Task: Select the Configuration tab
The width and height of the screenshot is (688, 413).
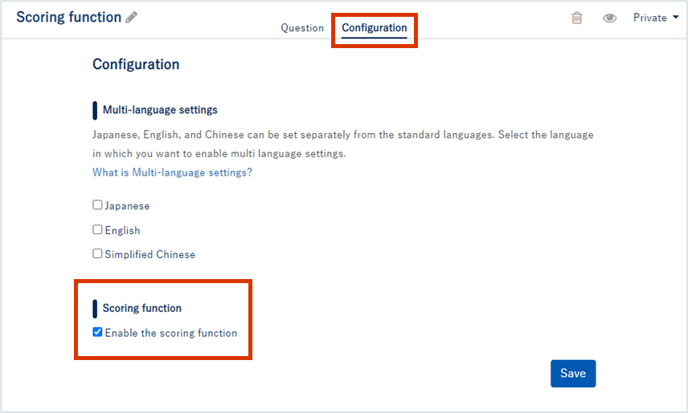Action: [374, 28]
